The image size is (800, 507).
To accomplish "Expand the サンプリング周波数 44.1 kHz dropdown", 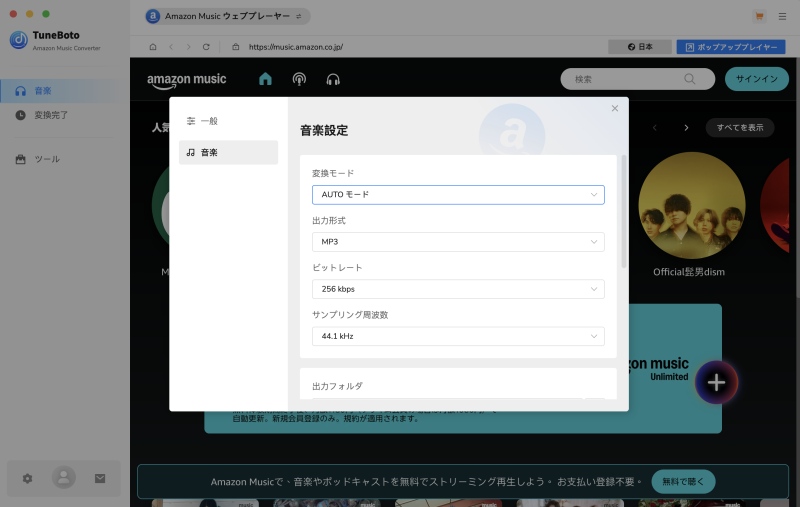I will (458, 336).
